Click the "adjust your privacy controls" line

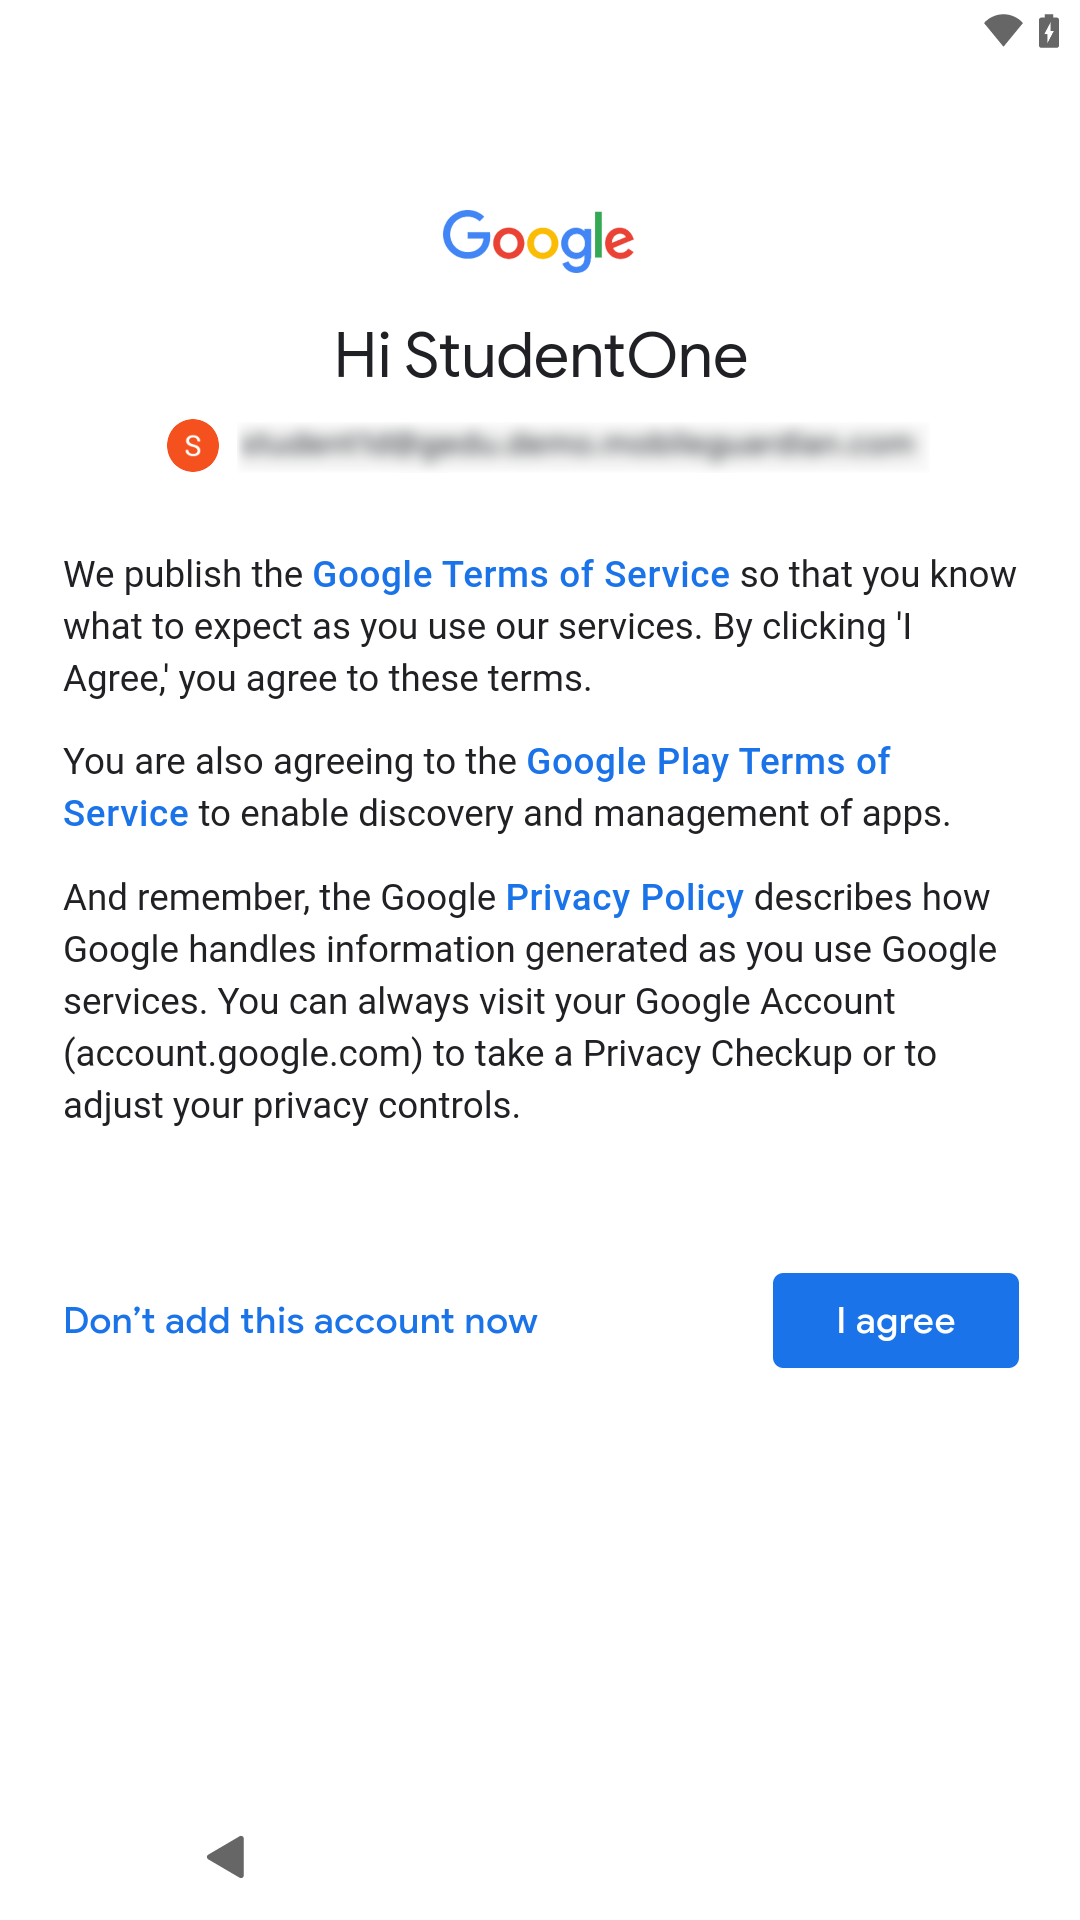292,1106
